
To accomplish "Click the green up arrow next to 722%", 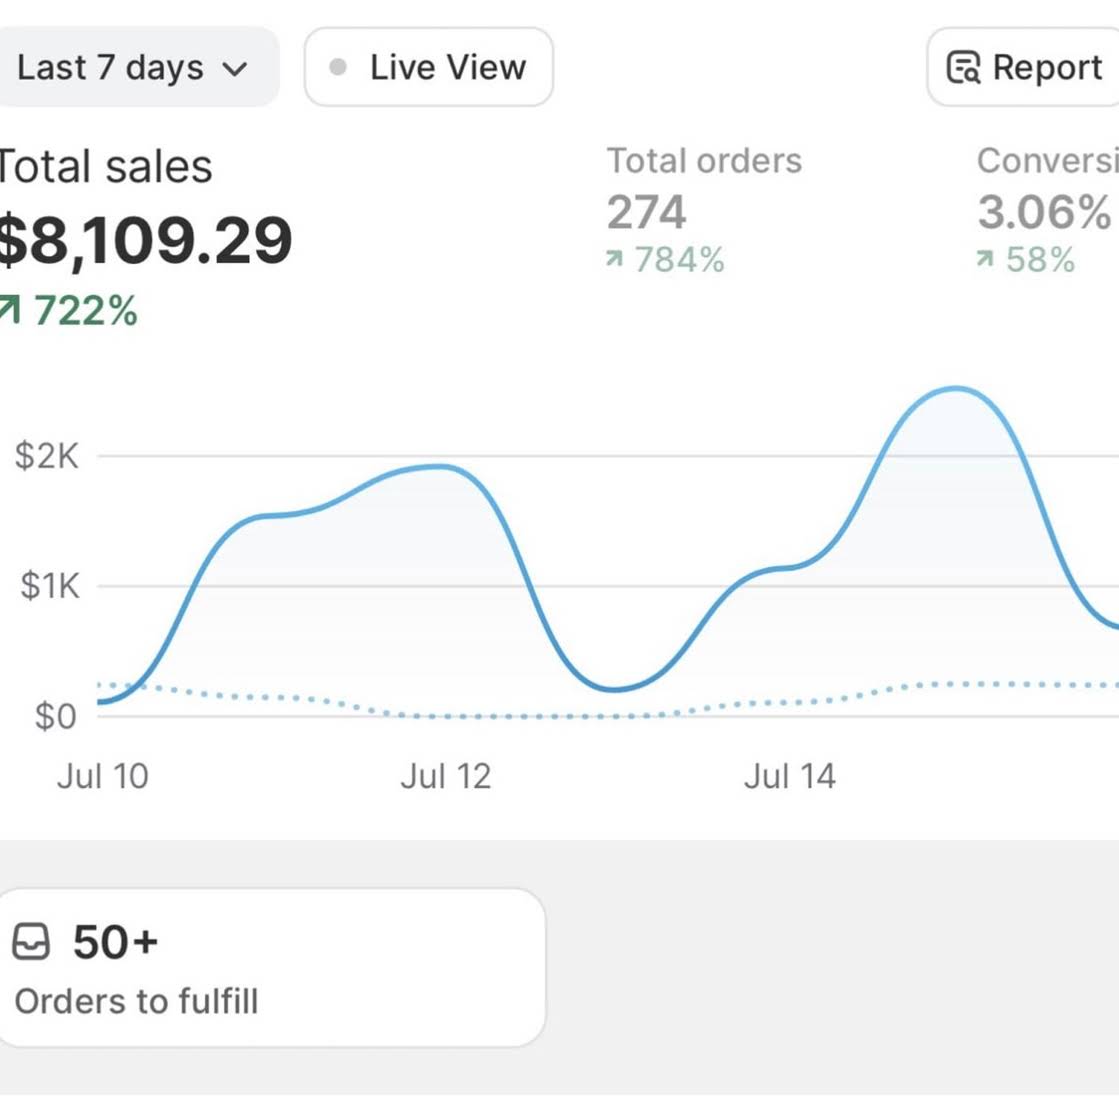I will coord(8,310).
